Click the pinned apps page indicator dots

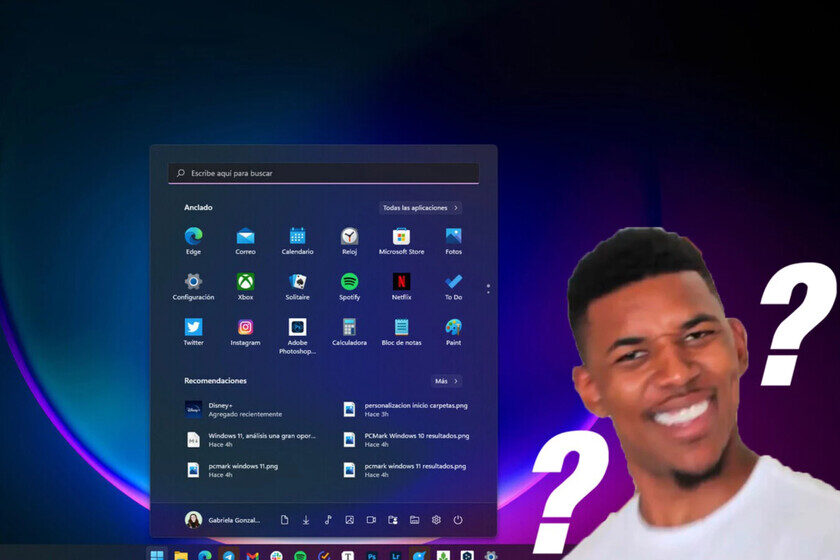(x=488, y=289)
